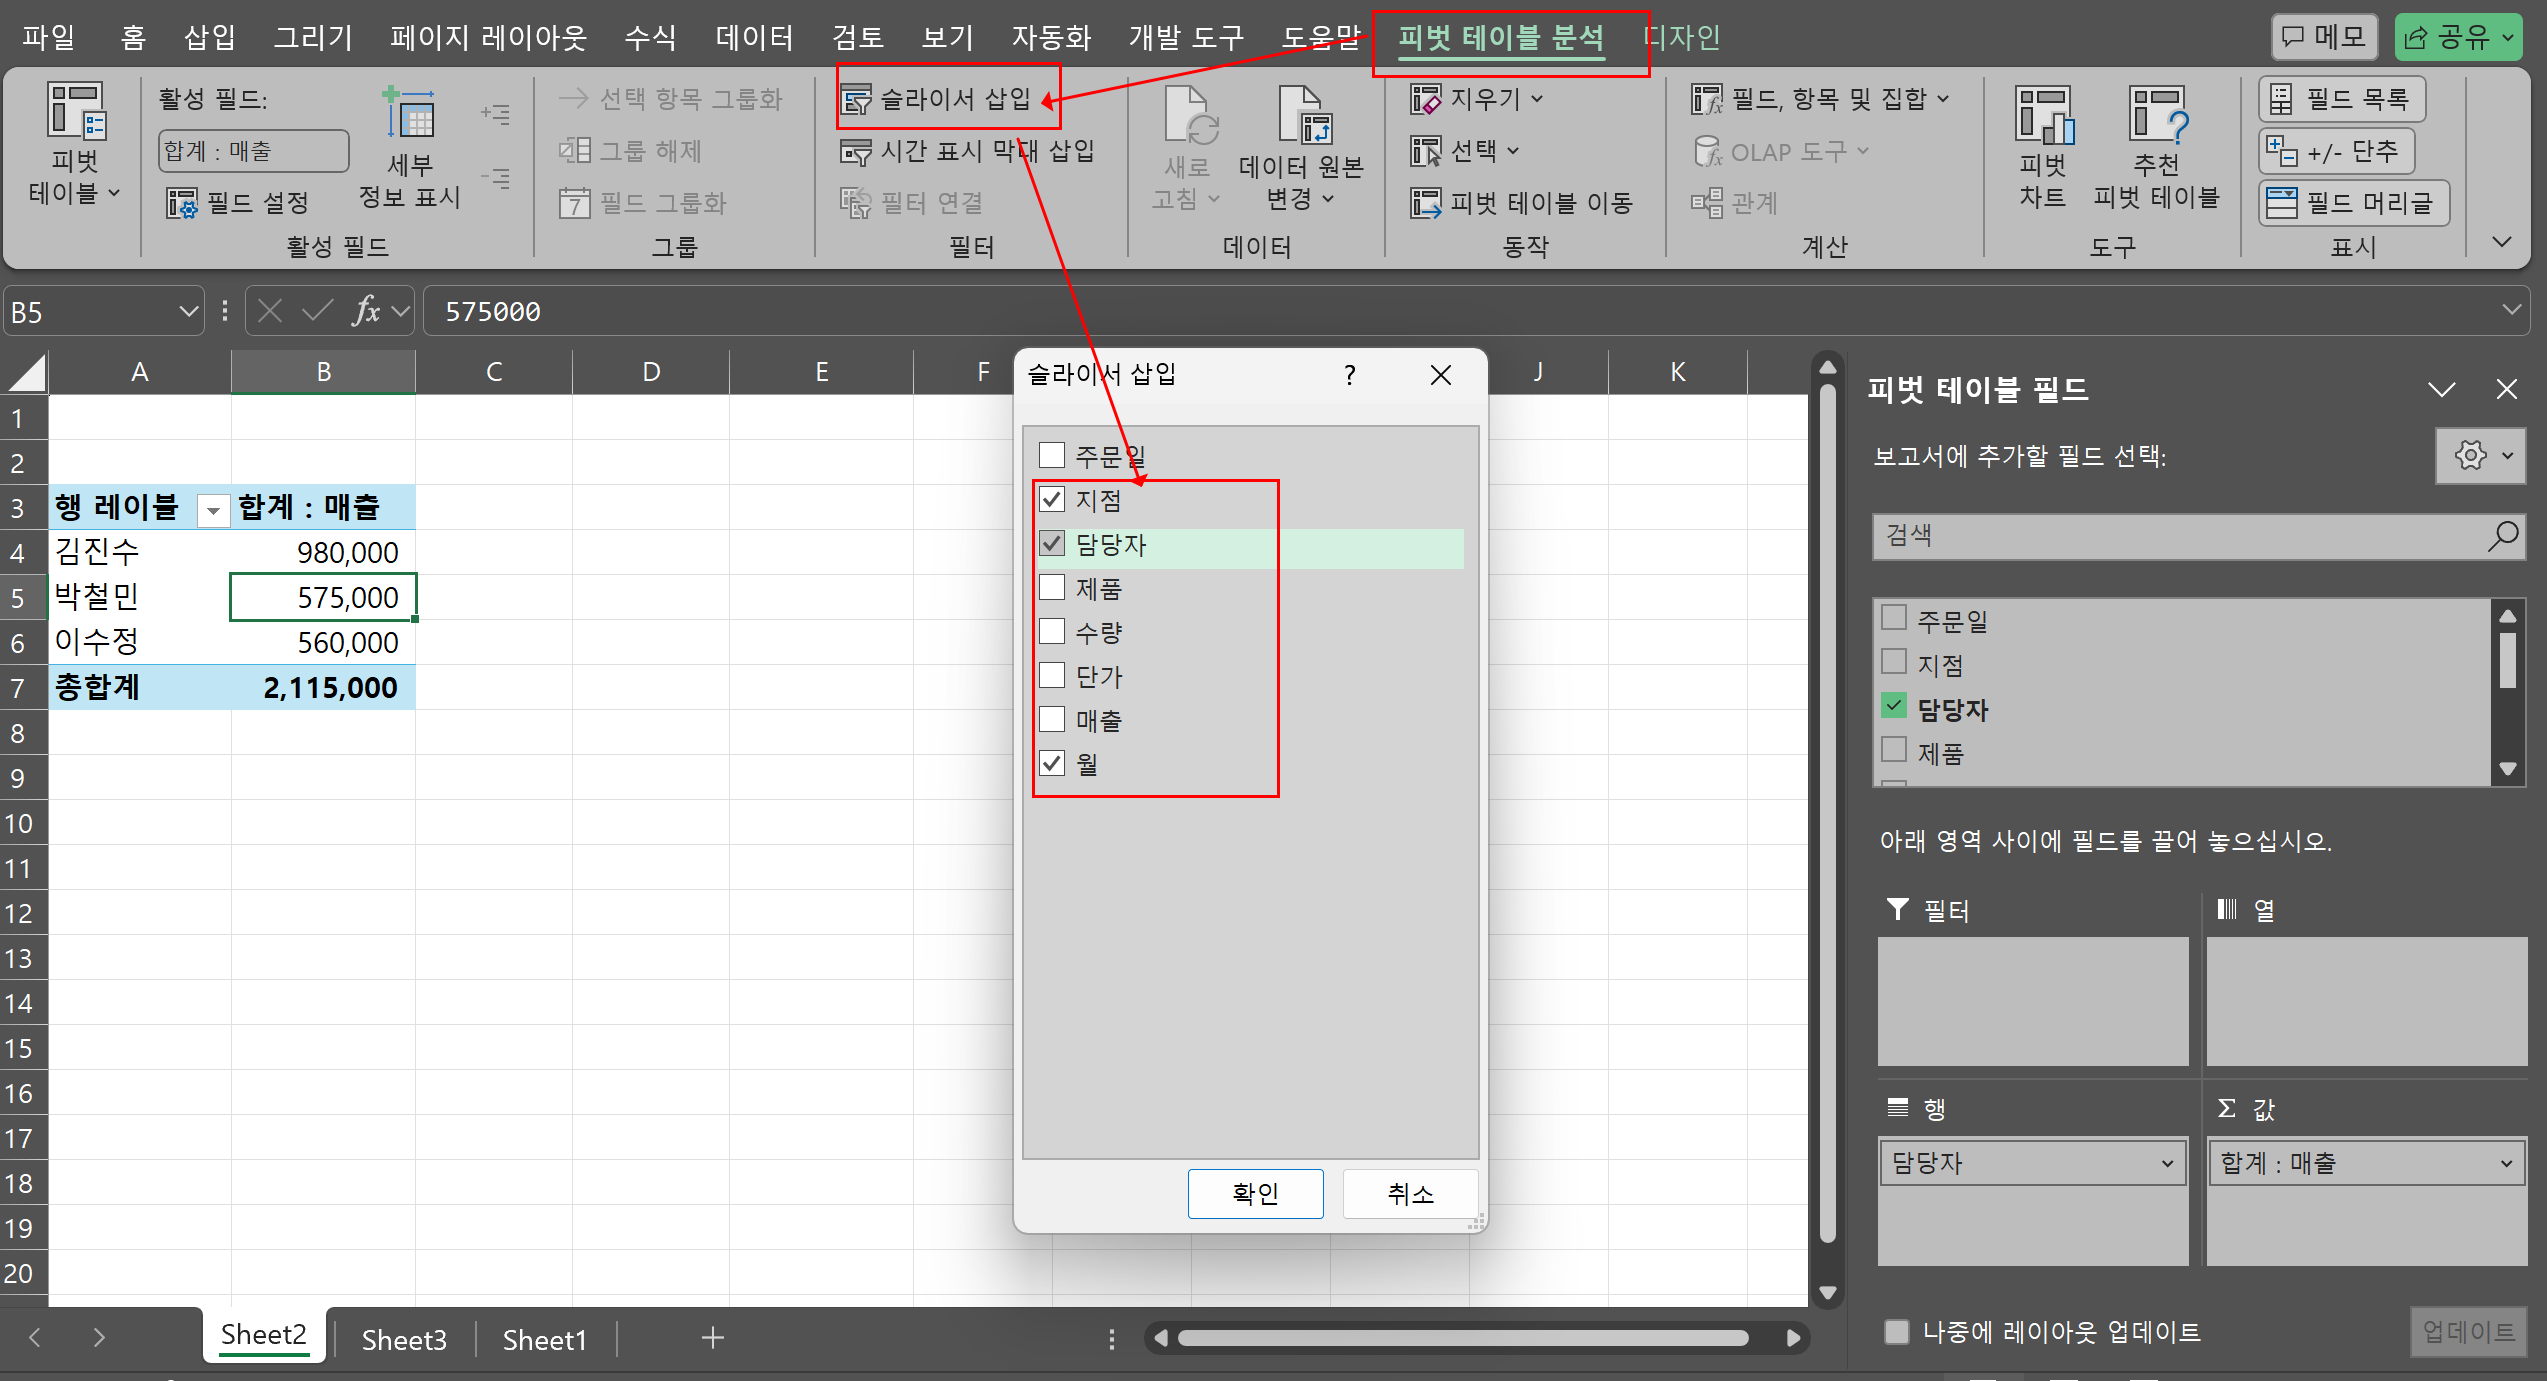
Task: Click the horizontal scrollbar at bottom
Action: pos(1462,1338)
